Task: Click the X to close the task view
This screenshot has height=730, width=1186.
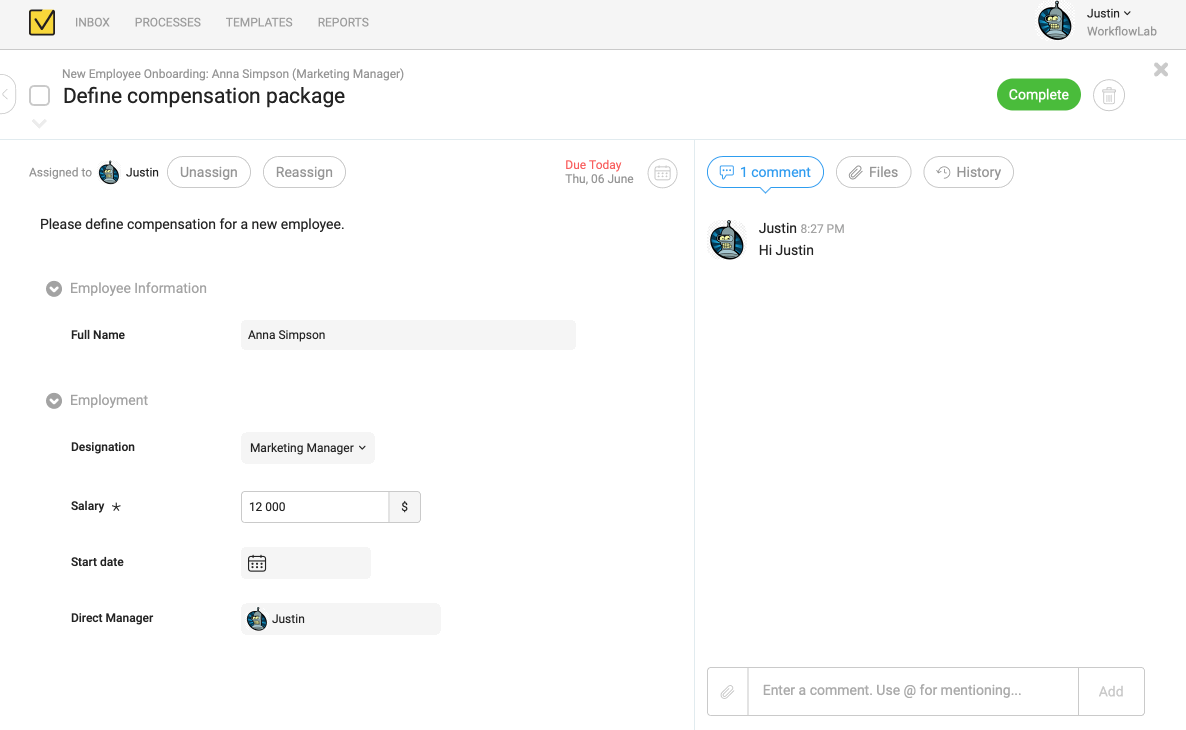Action: coord(1160,69)
